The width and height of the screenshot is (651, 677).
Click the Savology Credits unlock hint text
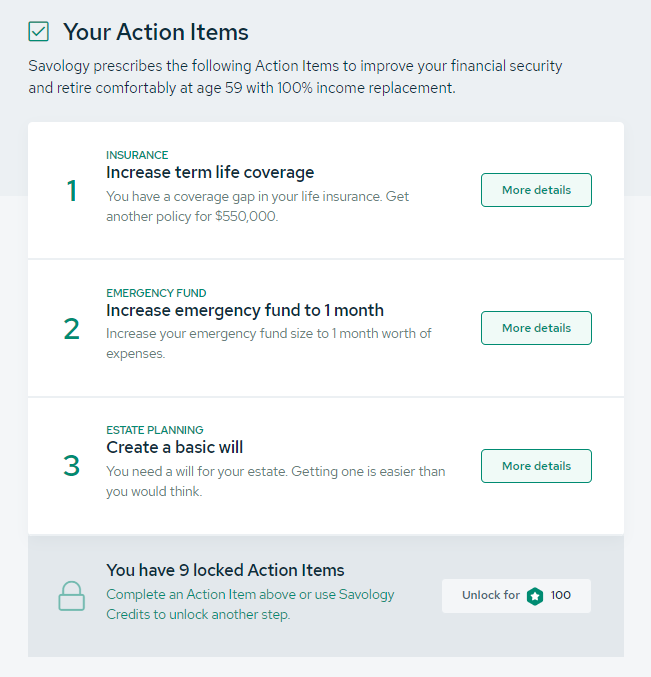point(250,604)
